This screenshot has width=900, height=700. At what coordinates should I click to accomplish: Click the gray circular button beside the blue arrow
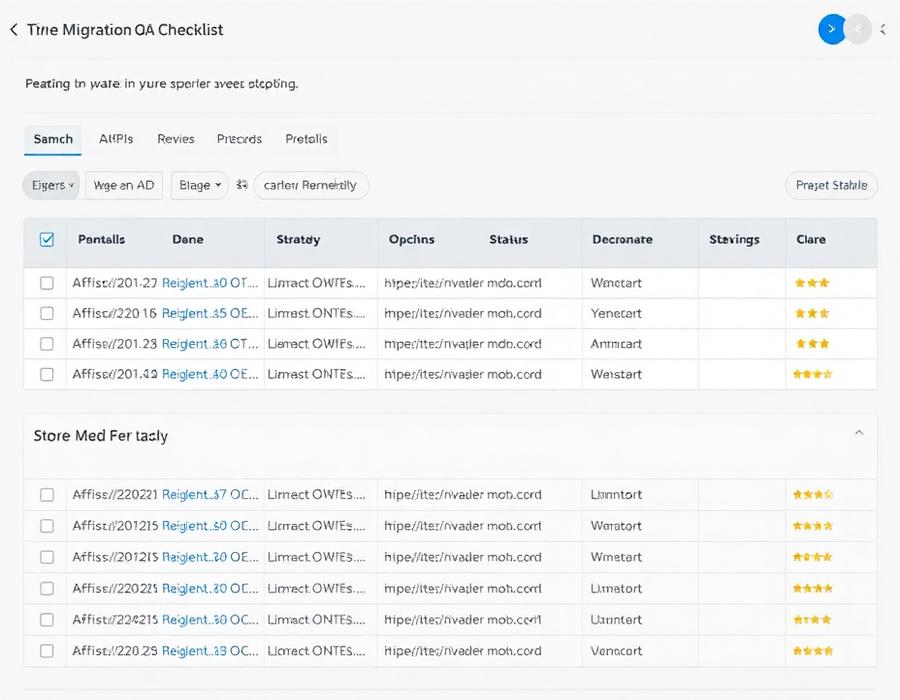859,29
